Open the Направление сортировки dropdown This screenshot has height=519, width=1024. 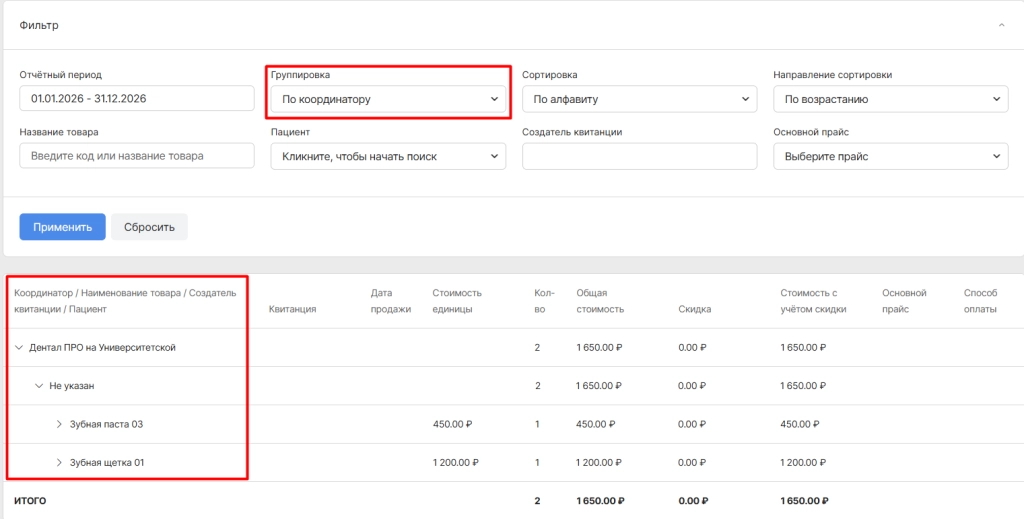pos(891,99)
